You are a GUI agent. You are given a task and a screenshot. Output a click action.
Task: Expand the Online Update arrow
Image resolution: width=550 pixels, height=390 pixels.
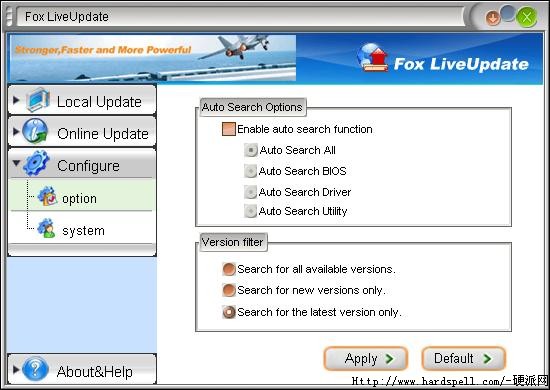coord(16,132)
